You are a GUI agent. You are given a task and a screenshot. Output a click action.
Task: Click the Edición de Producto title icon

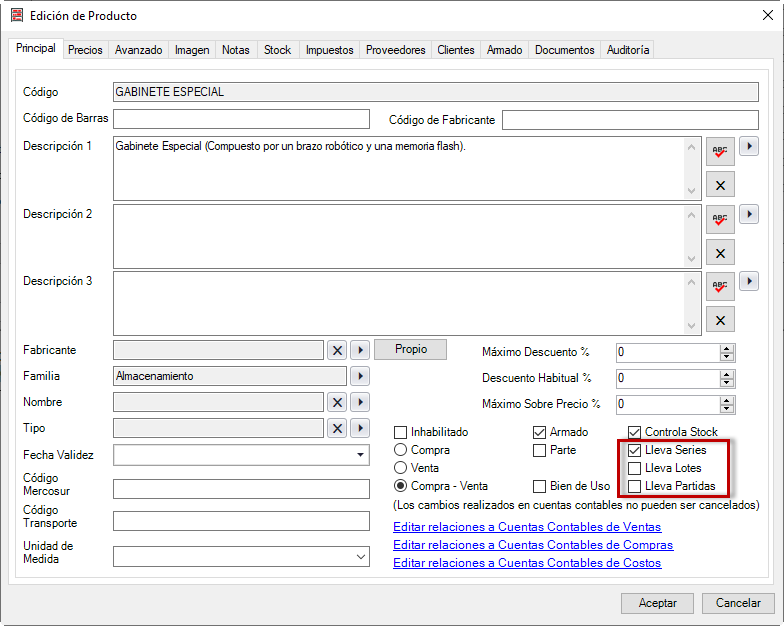point(17,15)
